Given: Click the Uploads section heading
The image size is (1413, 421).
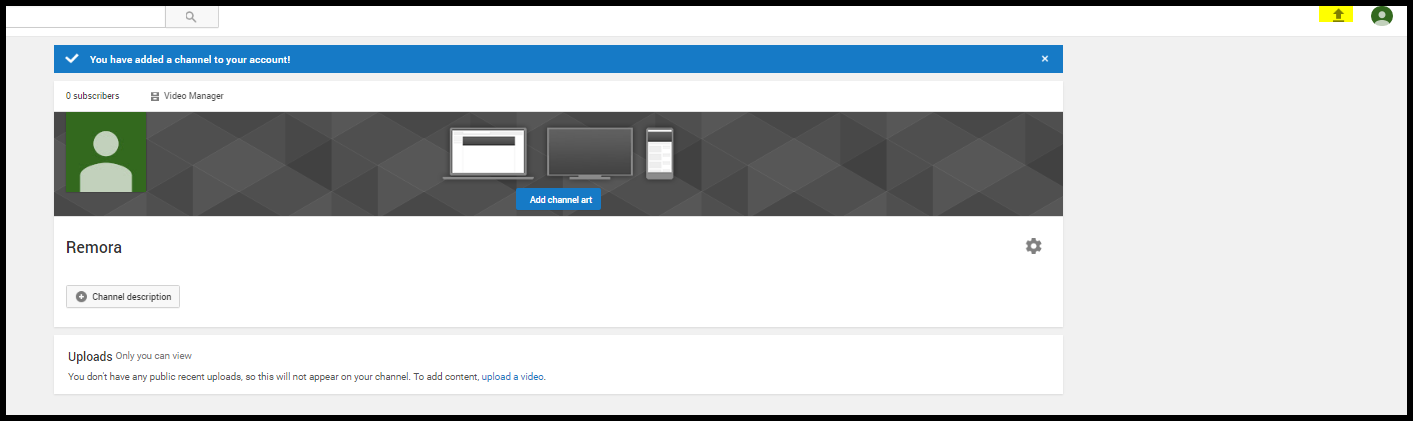Looking at the screenshot, I should [x=90, y=356].
